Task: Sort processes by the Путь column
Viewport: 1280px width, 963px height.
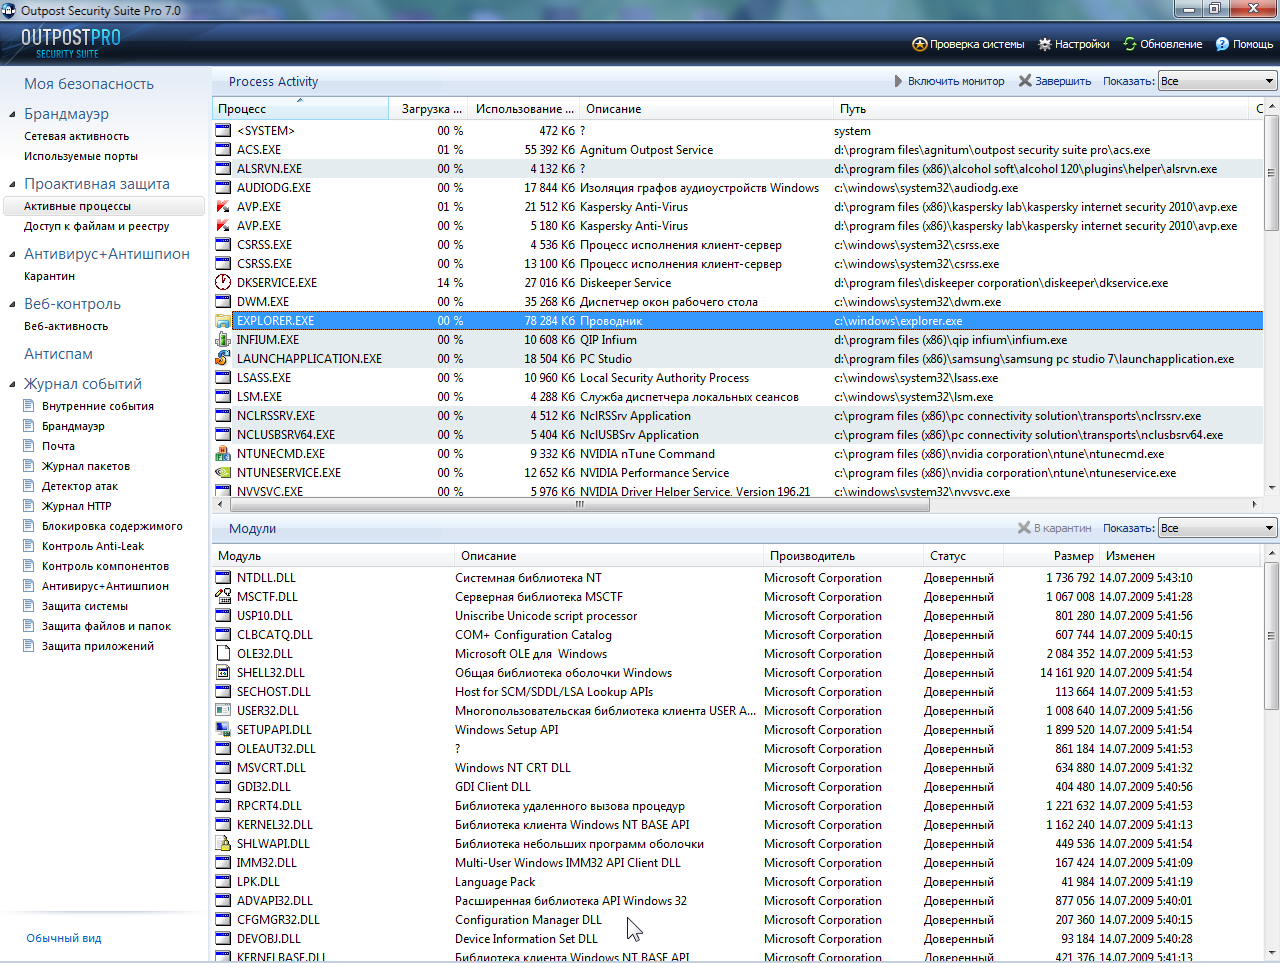Action: tap(1041, 109)
